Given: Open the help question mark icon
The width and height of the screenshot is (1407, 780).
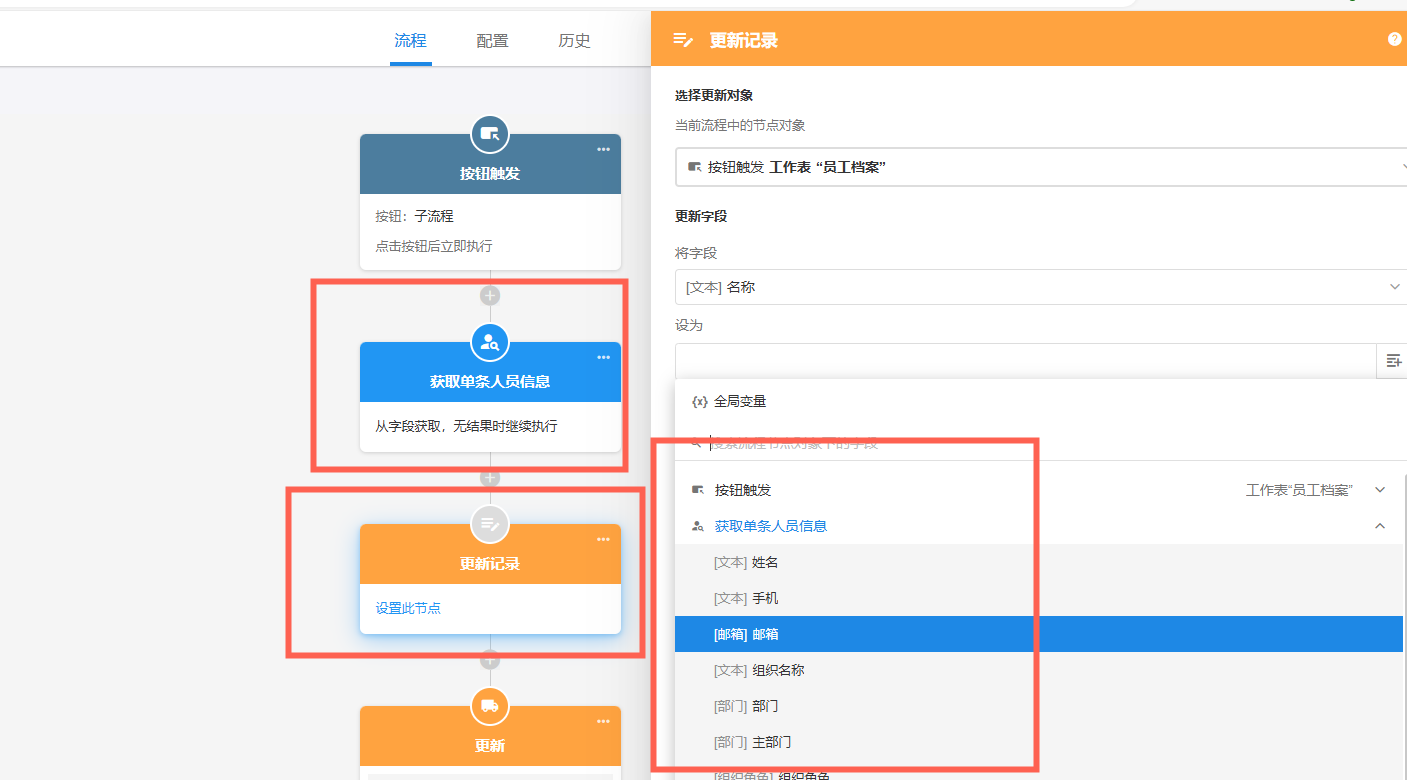Looking at the screenshot, I should click(x=1394, y=40).
